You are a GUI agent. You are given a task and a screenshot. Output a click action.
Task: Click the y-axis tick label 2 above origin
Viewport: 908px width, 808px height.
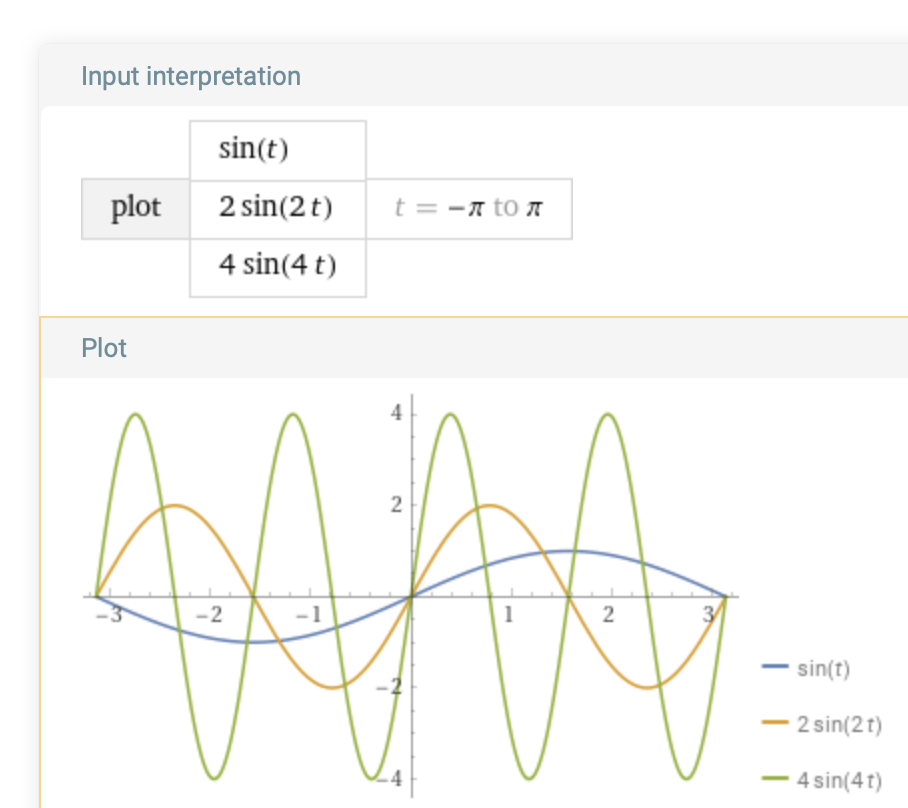tap(396, 505)
